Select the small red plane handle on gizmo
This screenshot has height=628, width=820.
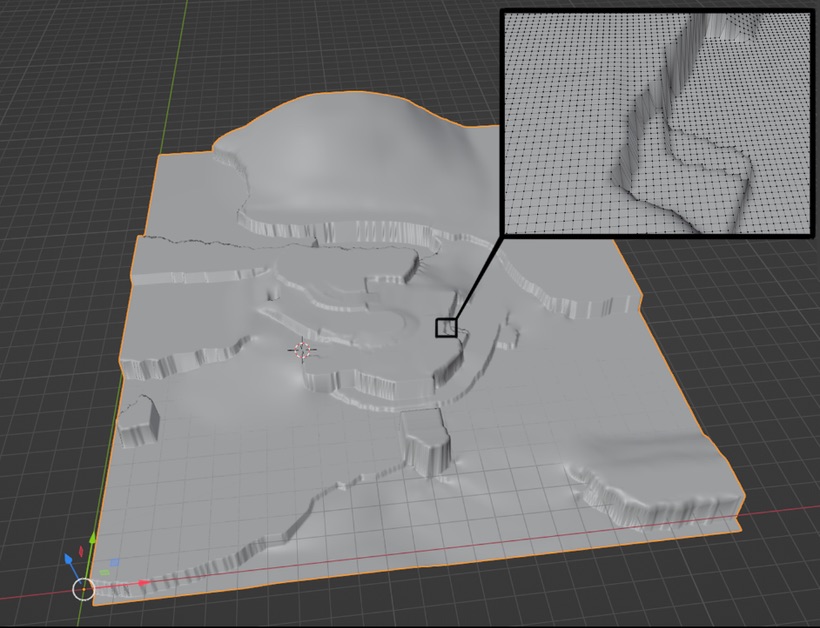click(x=81, y=550)
